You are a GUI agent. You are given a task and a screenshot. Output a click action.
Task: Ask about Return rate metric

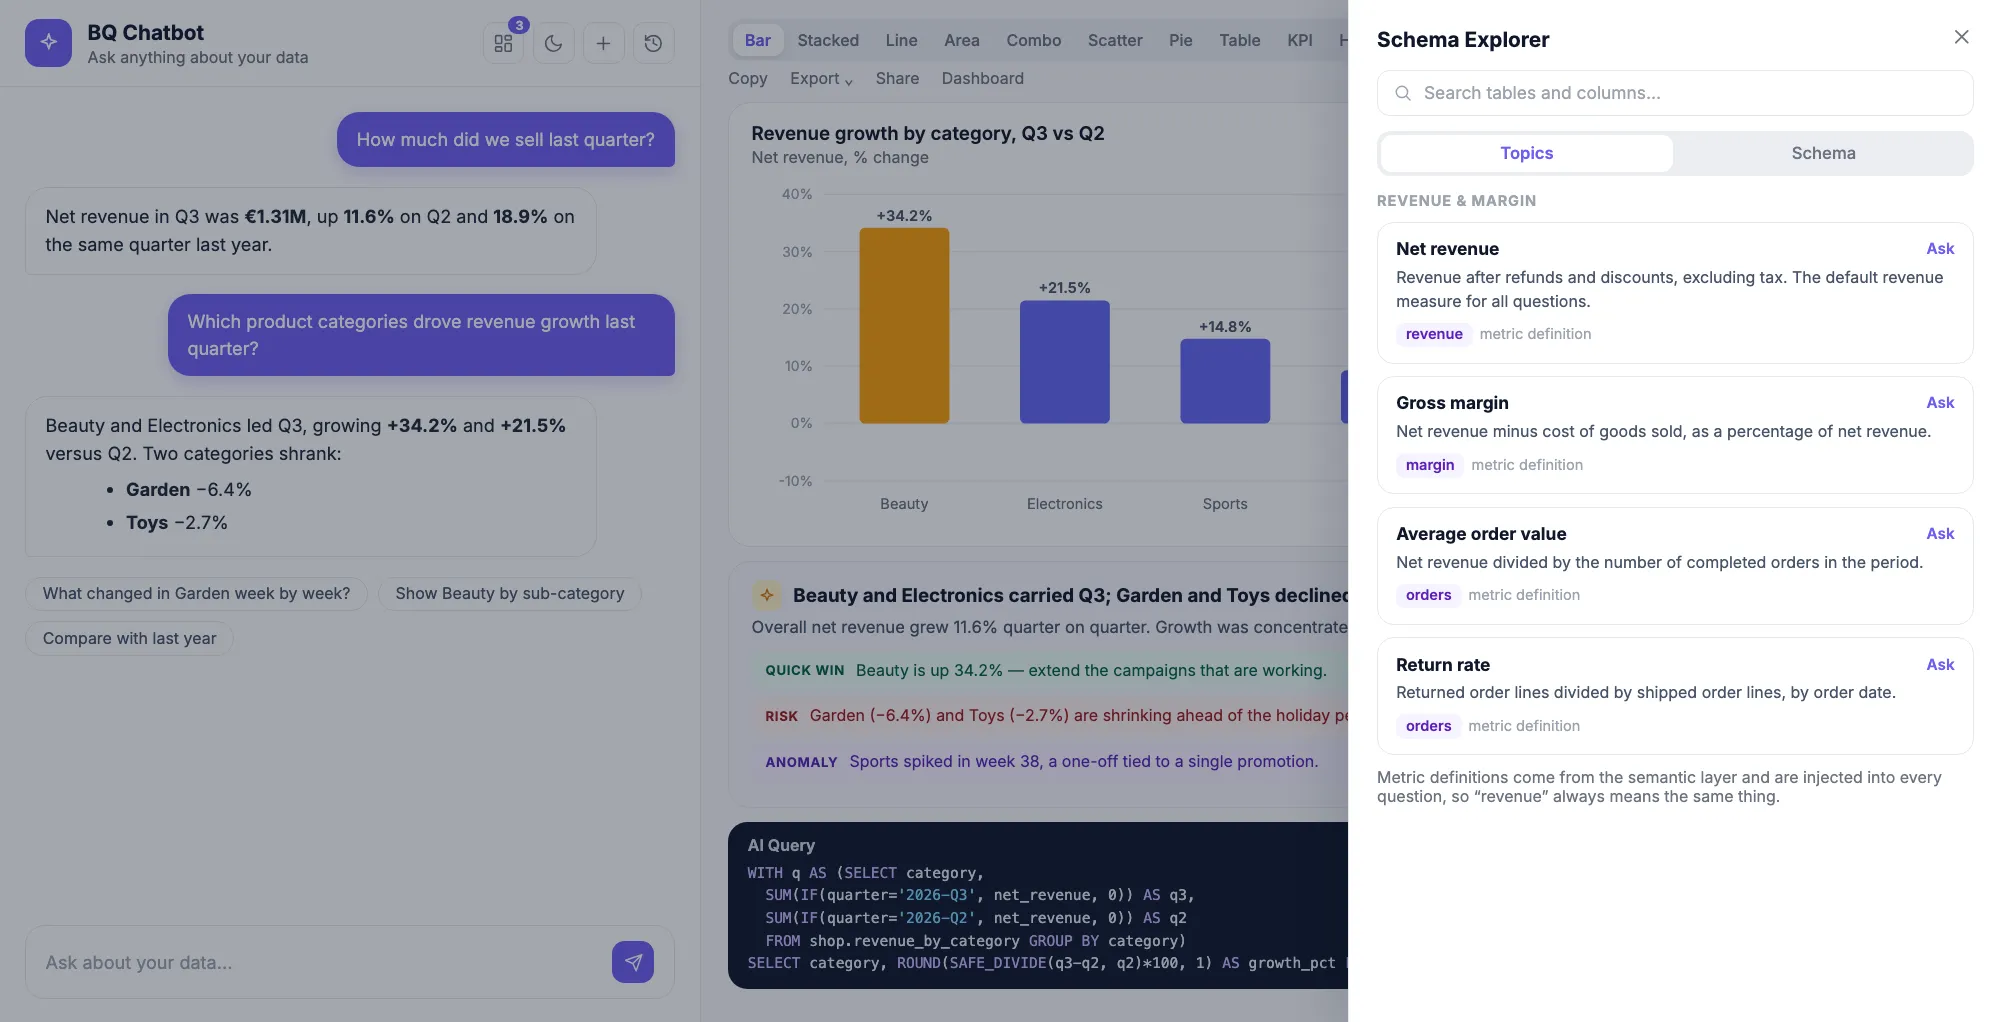1940,665
